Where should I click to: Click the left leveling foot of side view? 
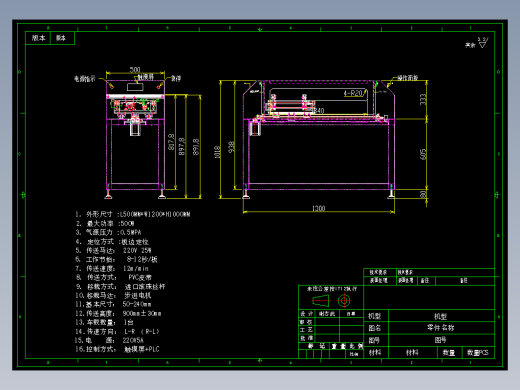246,194
